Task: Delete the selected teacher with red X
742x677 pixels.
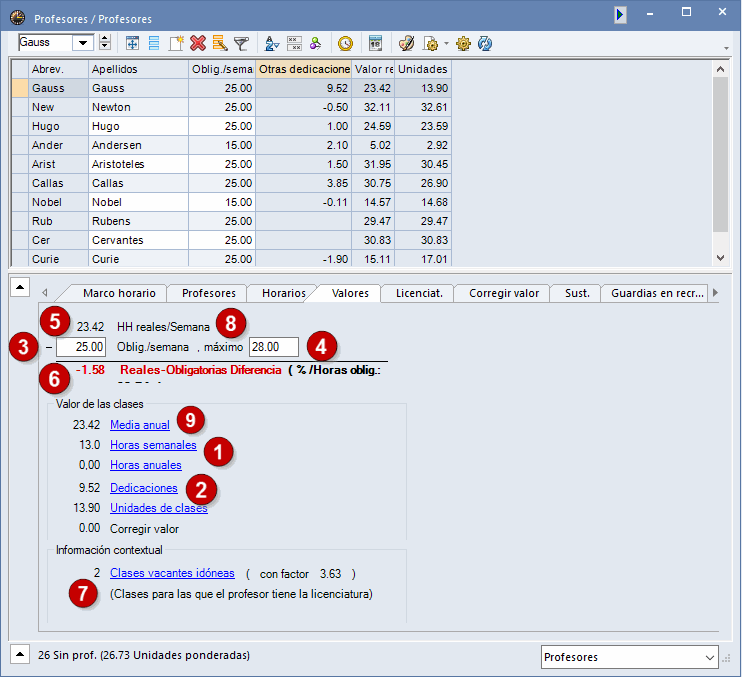Action: click(x=198, y=44)
